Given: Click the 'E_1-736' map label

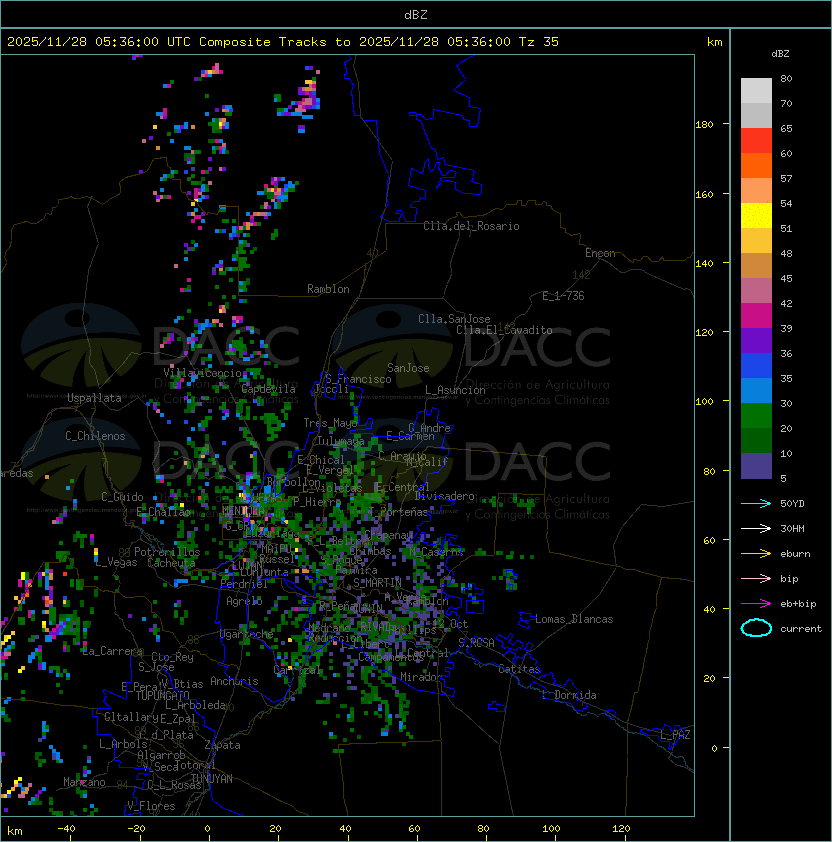Looking at the screenshot, I should click(563, 296).
